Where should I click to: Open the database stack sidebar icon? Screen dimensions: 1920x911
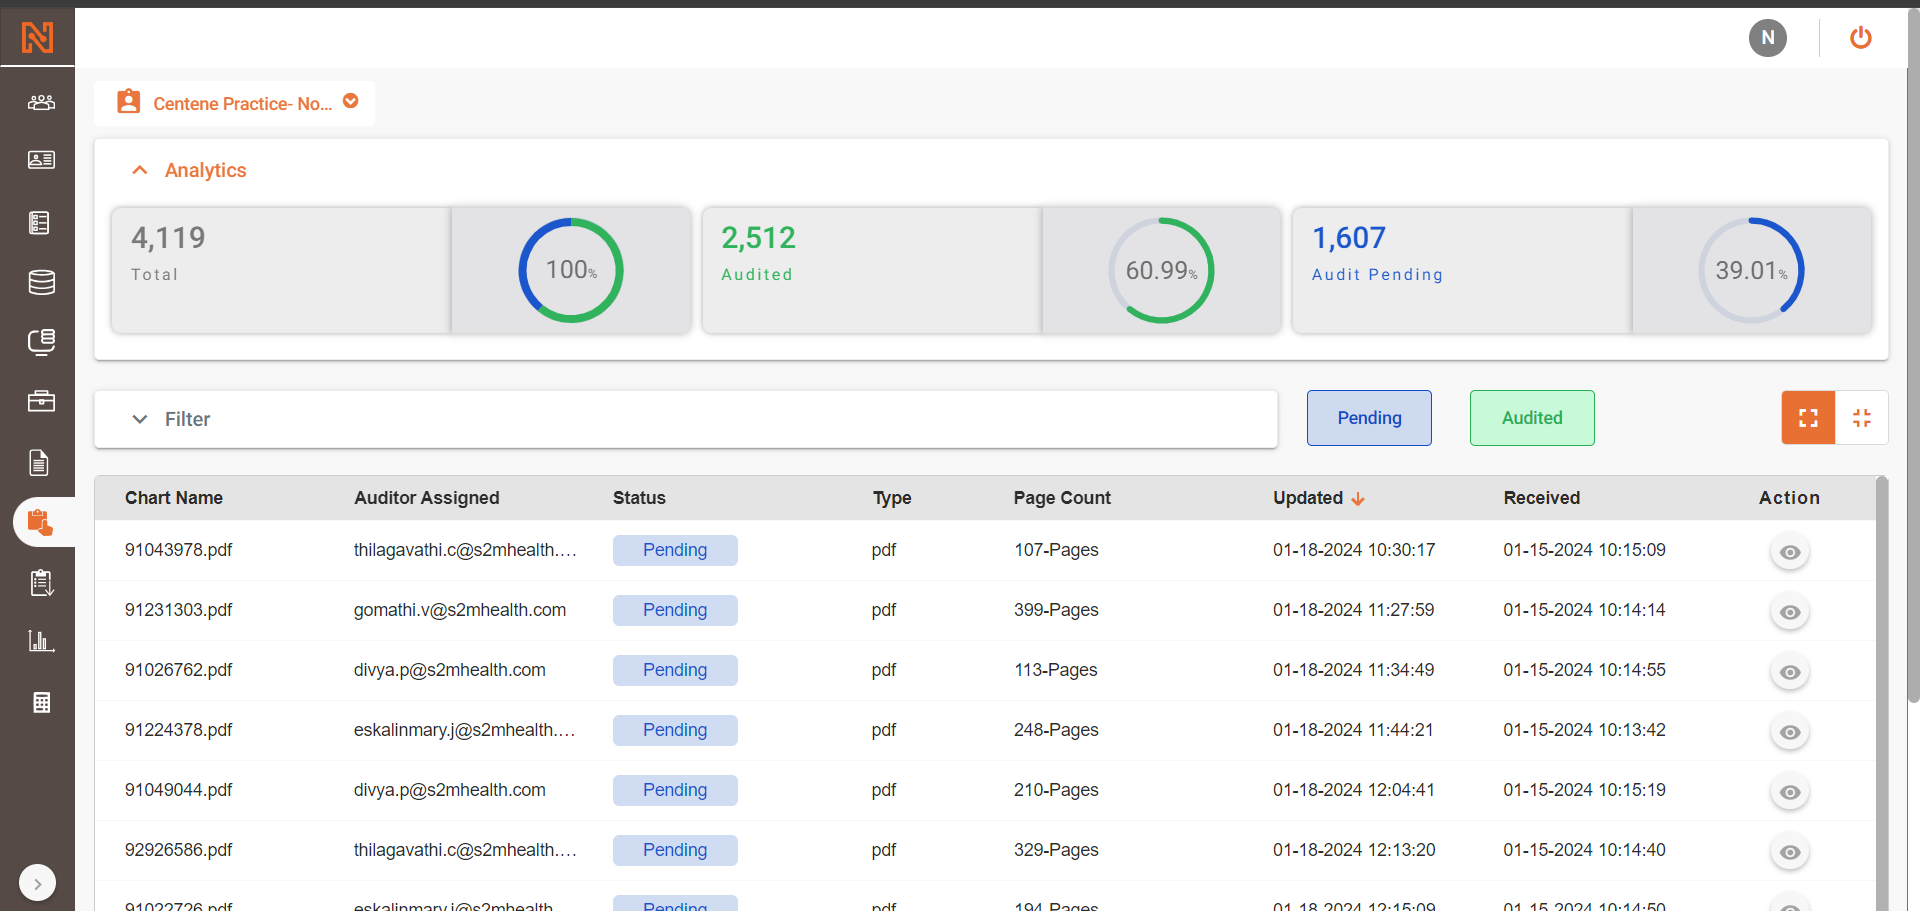click(41, 282)
